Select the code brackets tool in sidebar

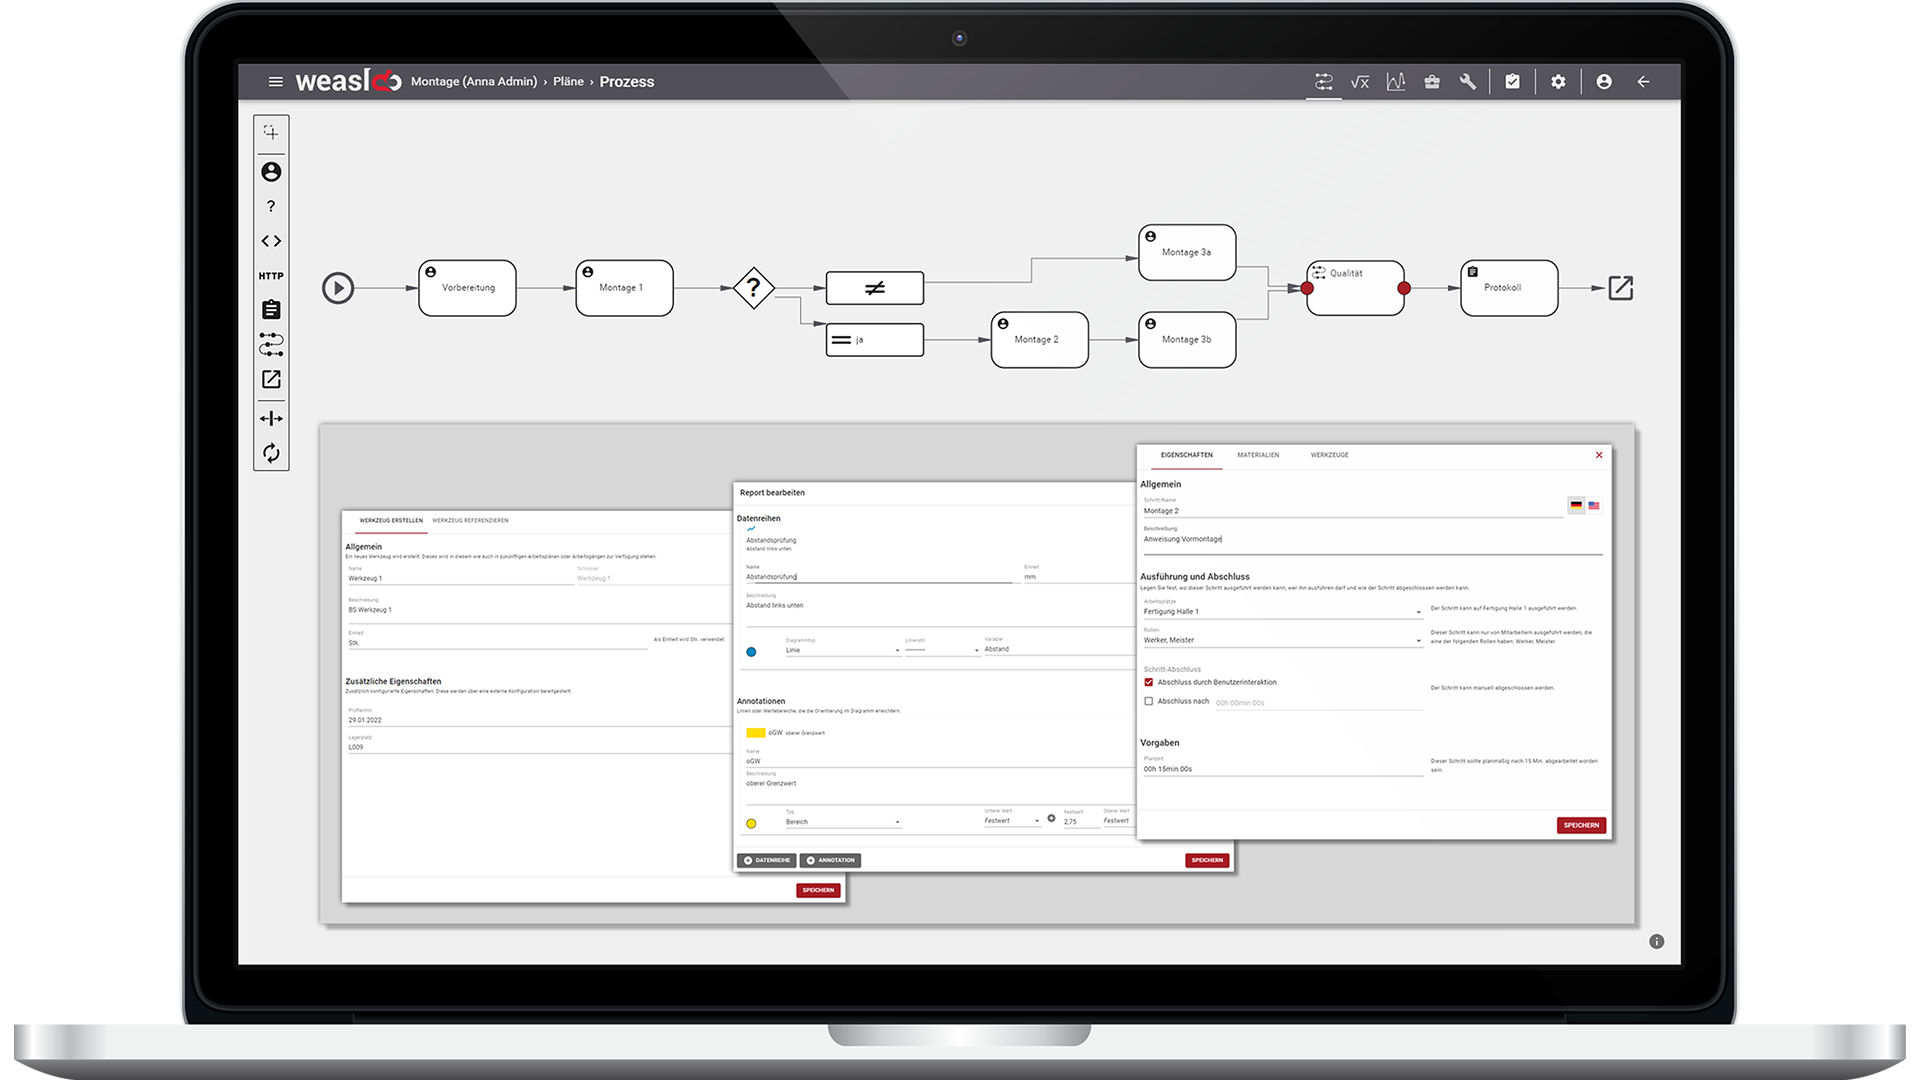click(x=271, y=241)
